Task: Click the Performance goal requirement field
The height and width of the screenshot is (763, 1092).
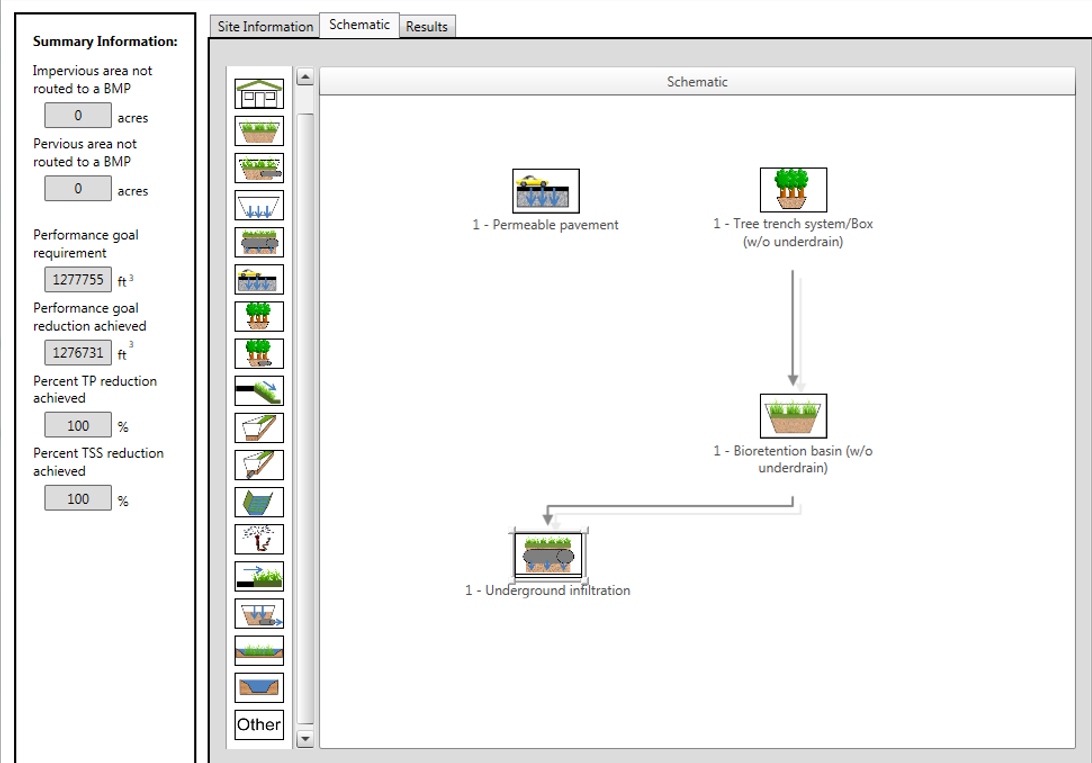Action: tap(77, 280)
